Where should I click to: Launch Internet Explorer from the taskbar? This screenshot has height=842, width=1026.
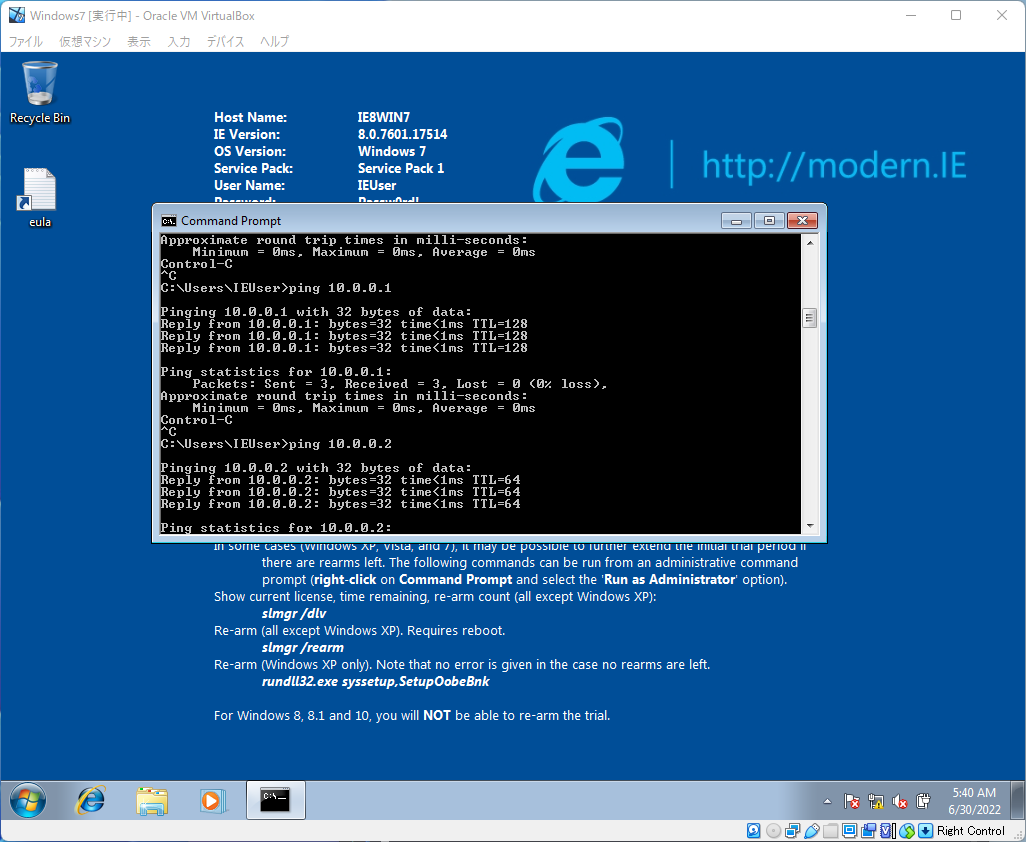tap(91, 800)
